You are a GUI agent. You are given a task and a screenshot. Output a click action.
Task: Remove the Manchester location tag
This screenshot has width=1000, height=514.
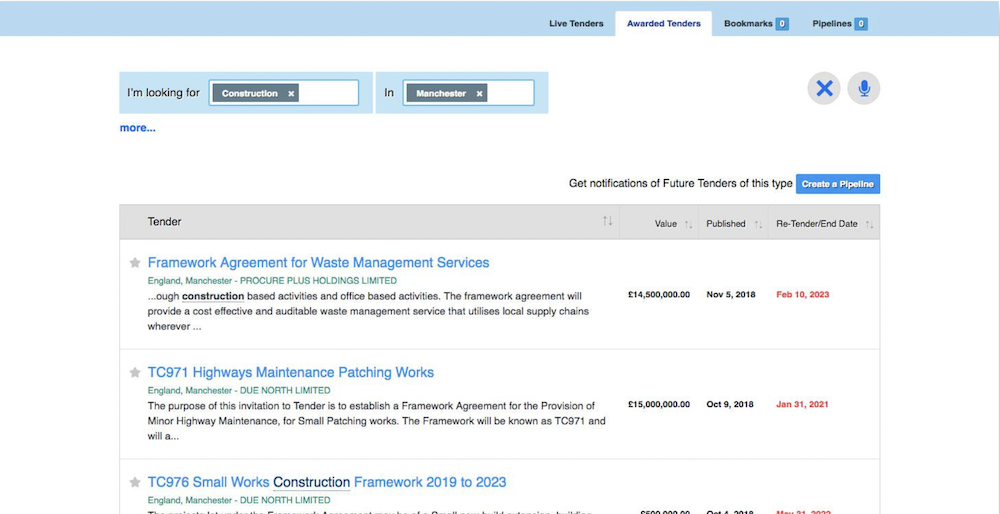point(479,94)
